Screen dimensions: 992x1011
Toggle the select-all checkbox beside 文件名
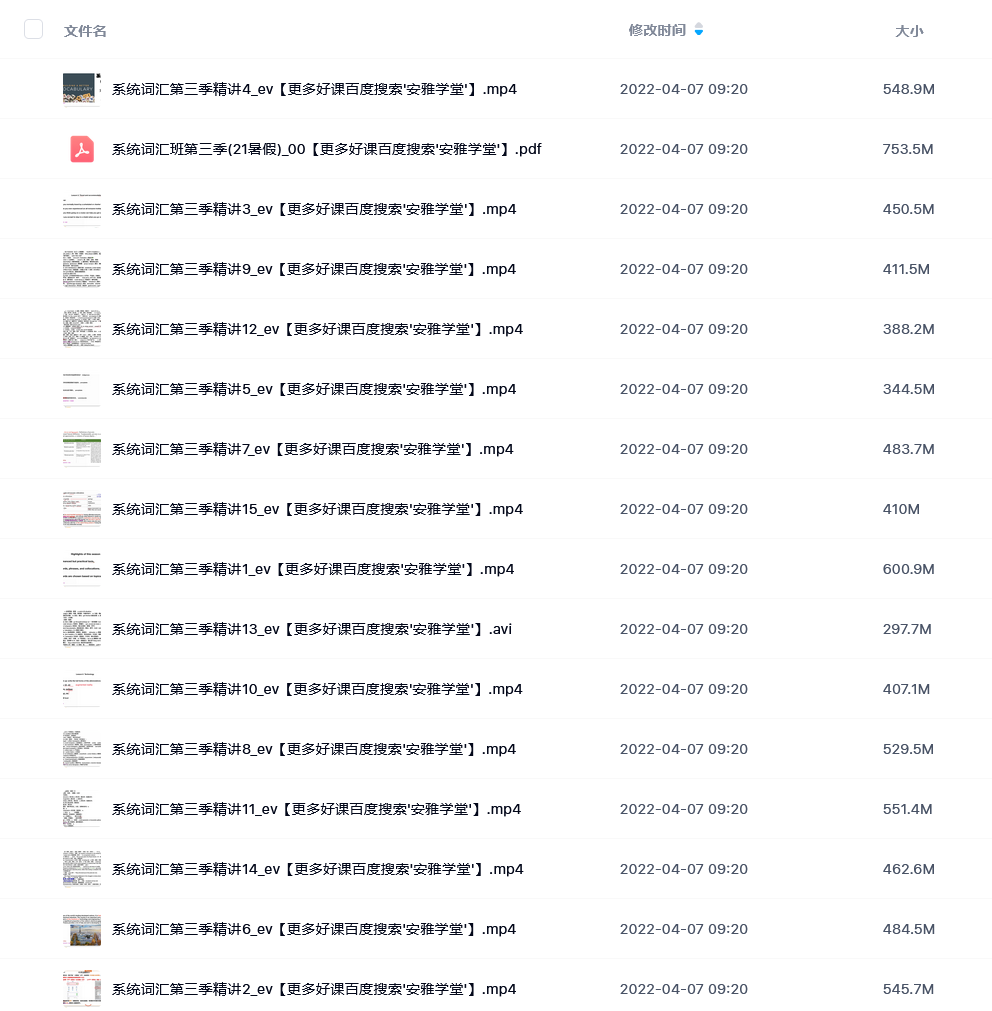(x=34, y=30)
